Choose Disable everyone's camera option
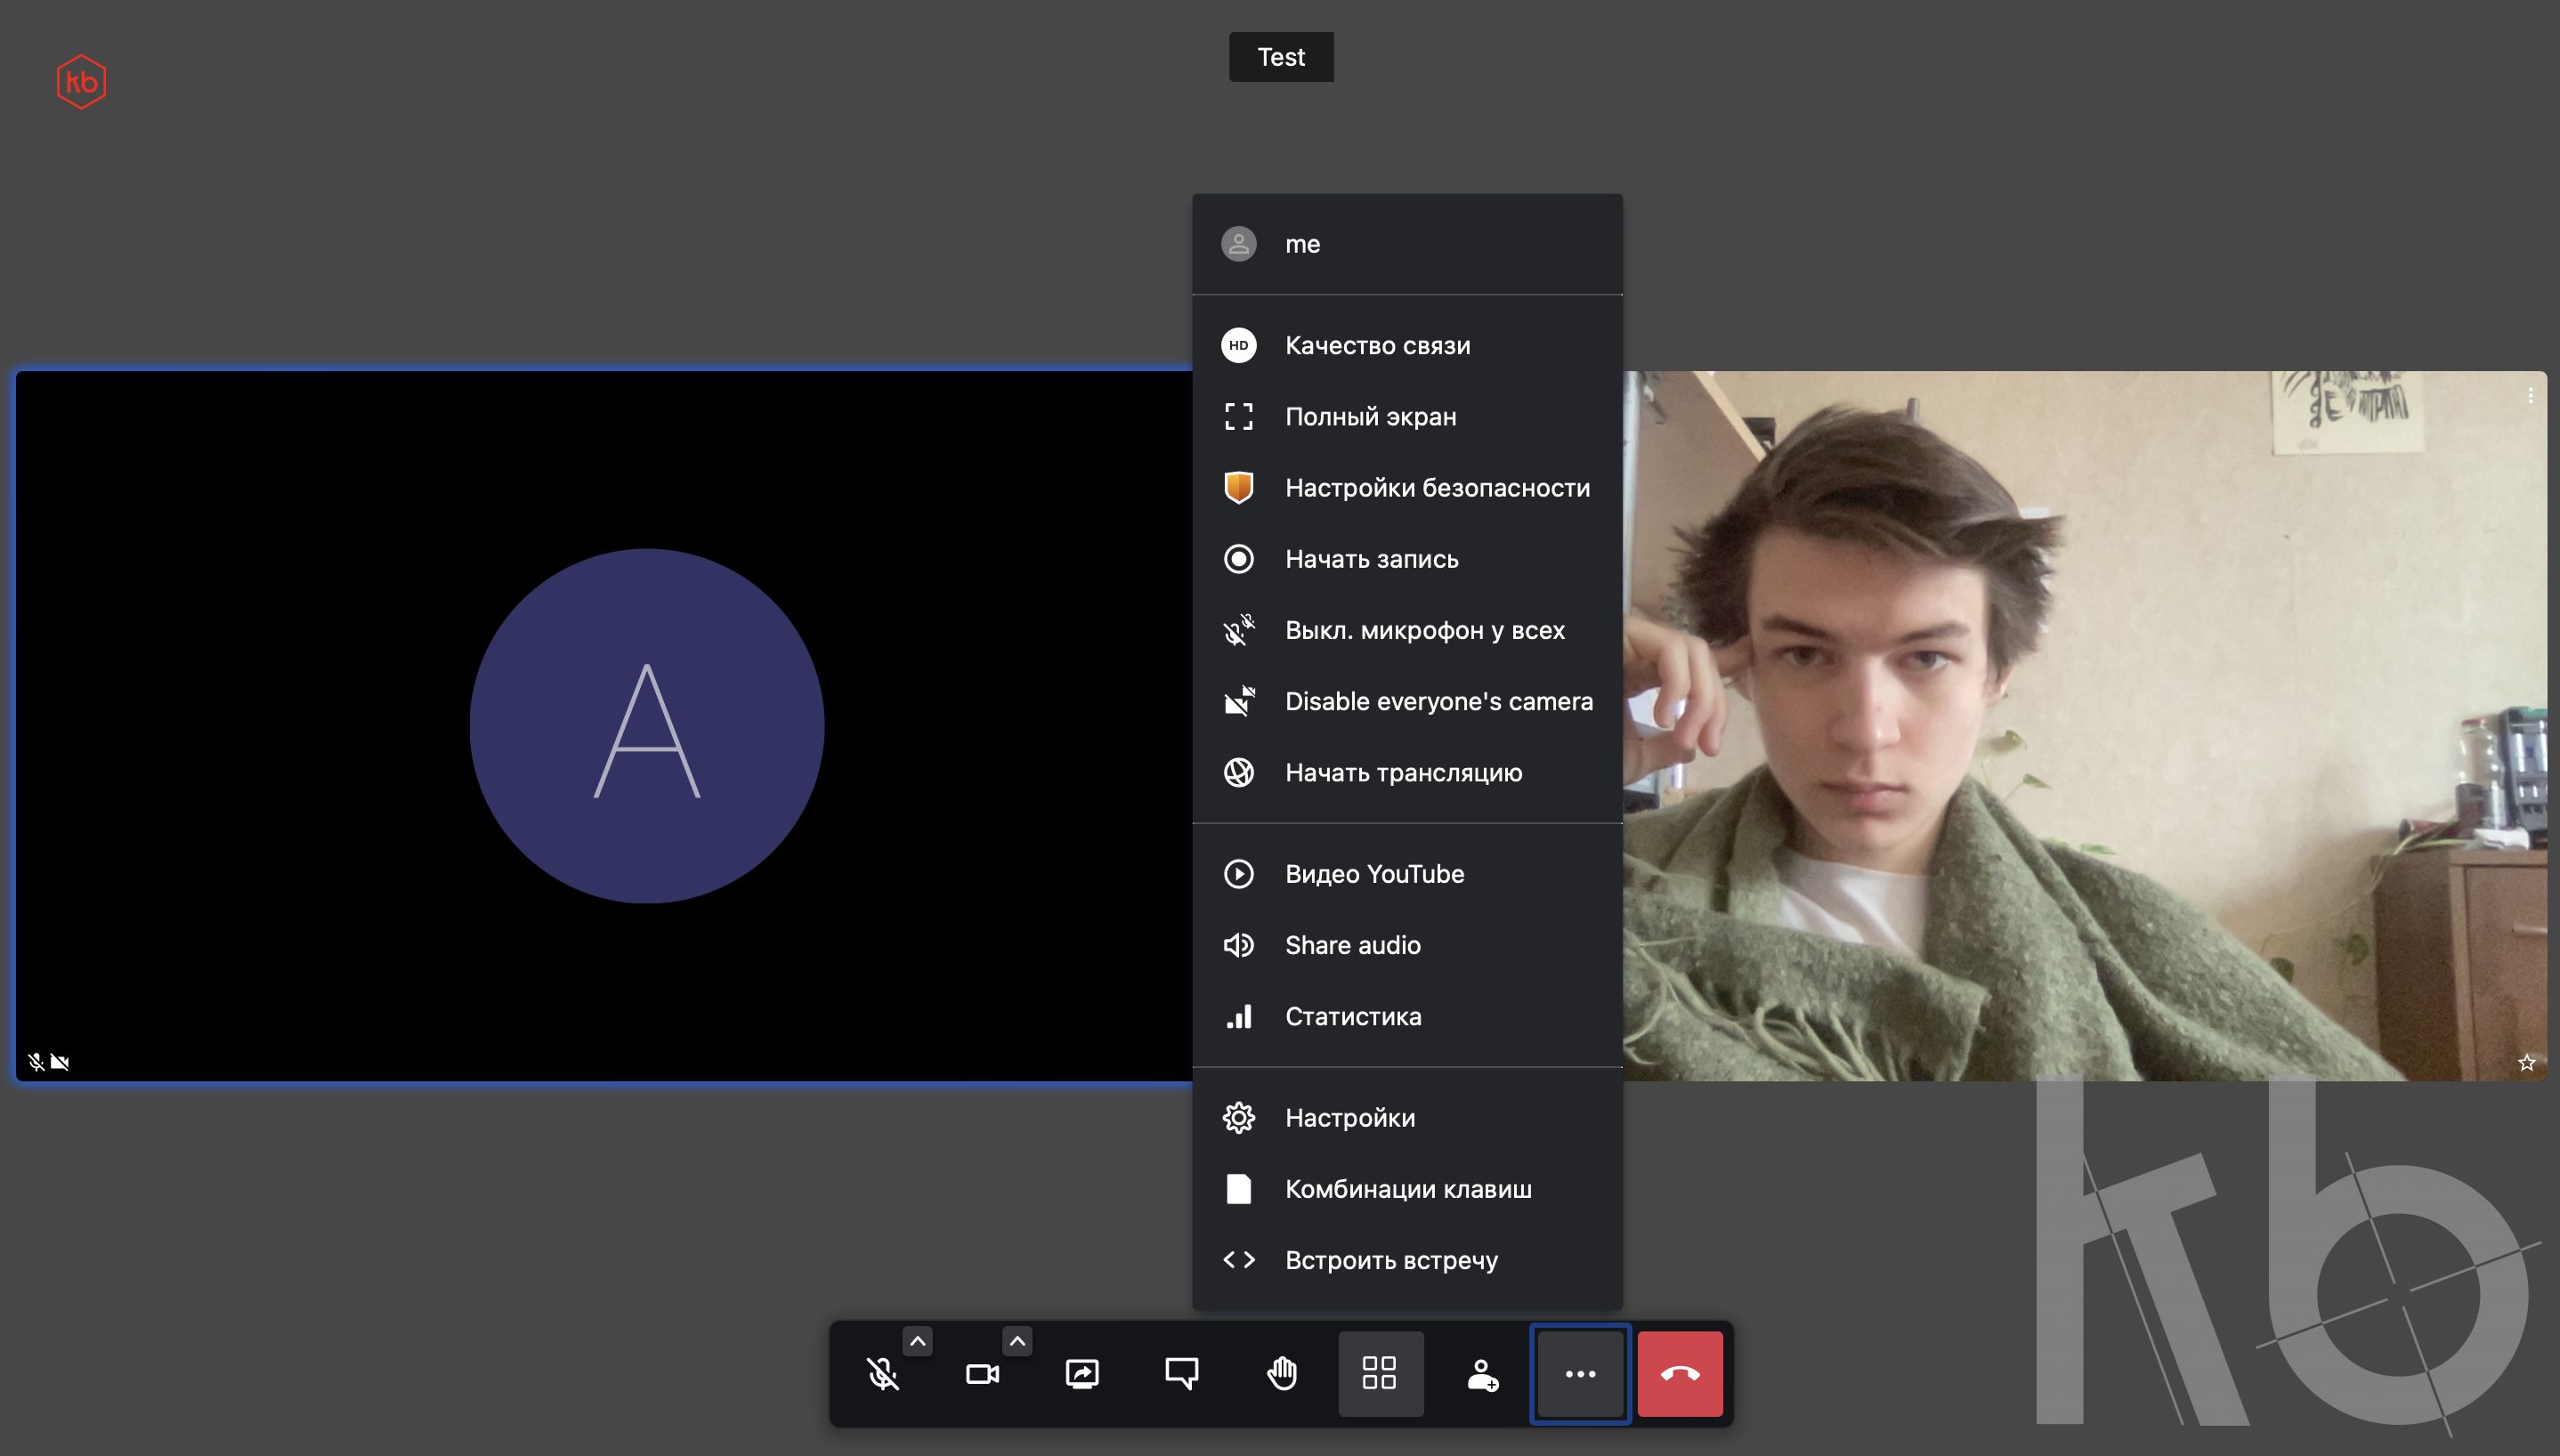2560x1456 pixels. (1438, 701)
